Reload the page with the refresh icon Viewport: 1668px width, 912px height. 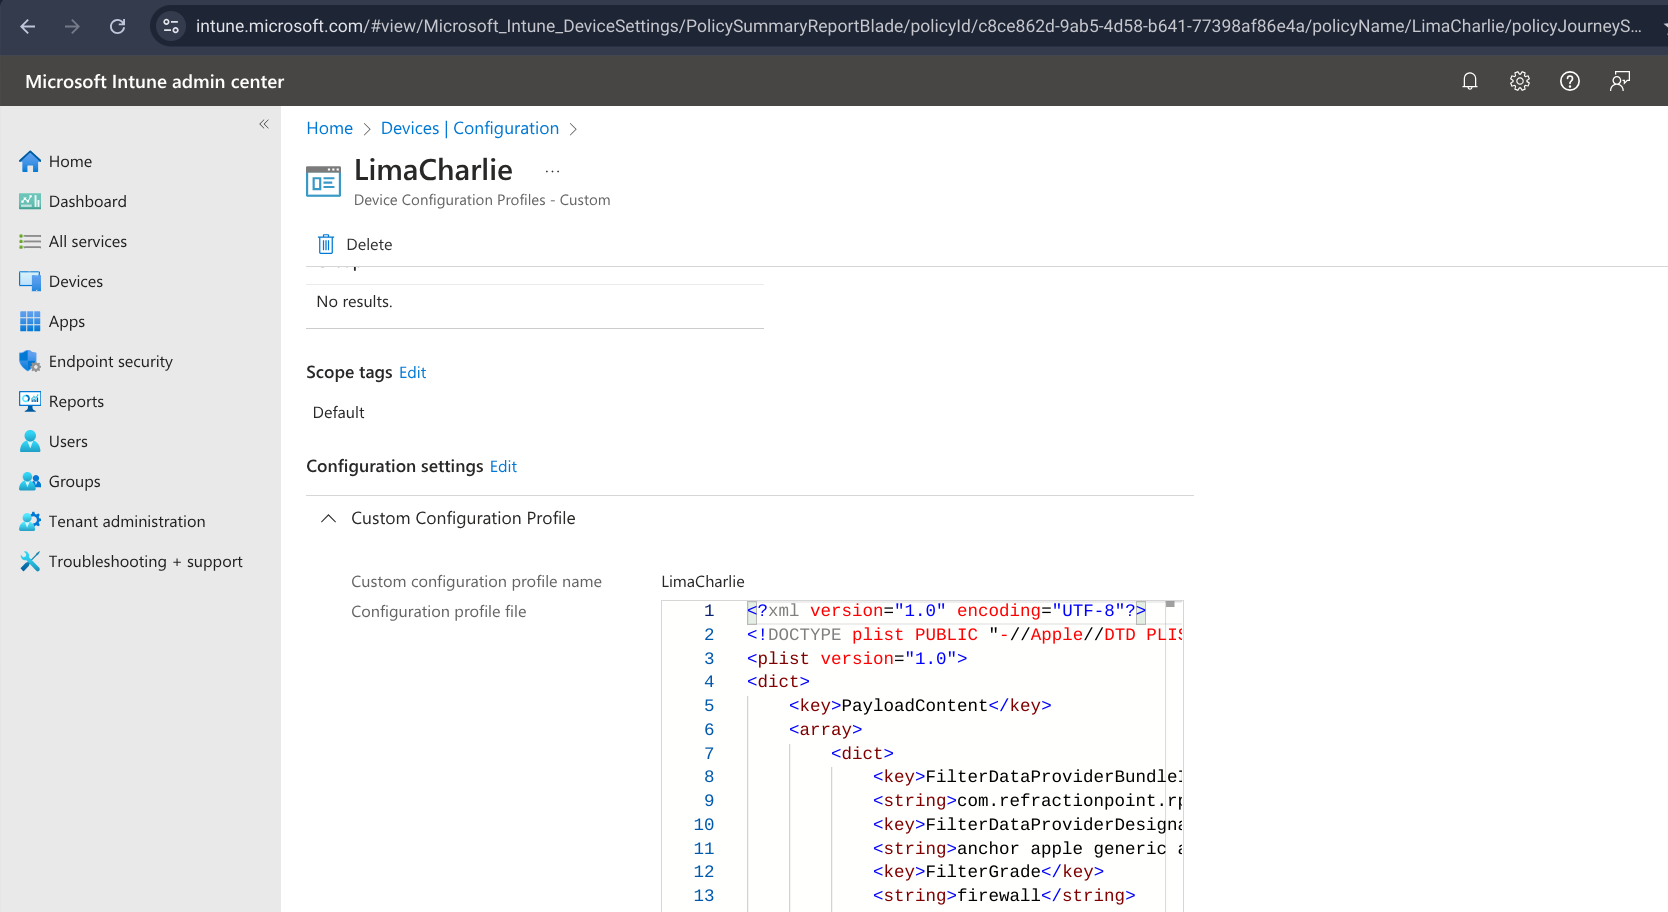click(x=117, y=27)
